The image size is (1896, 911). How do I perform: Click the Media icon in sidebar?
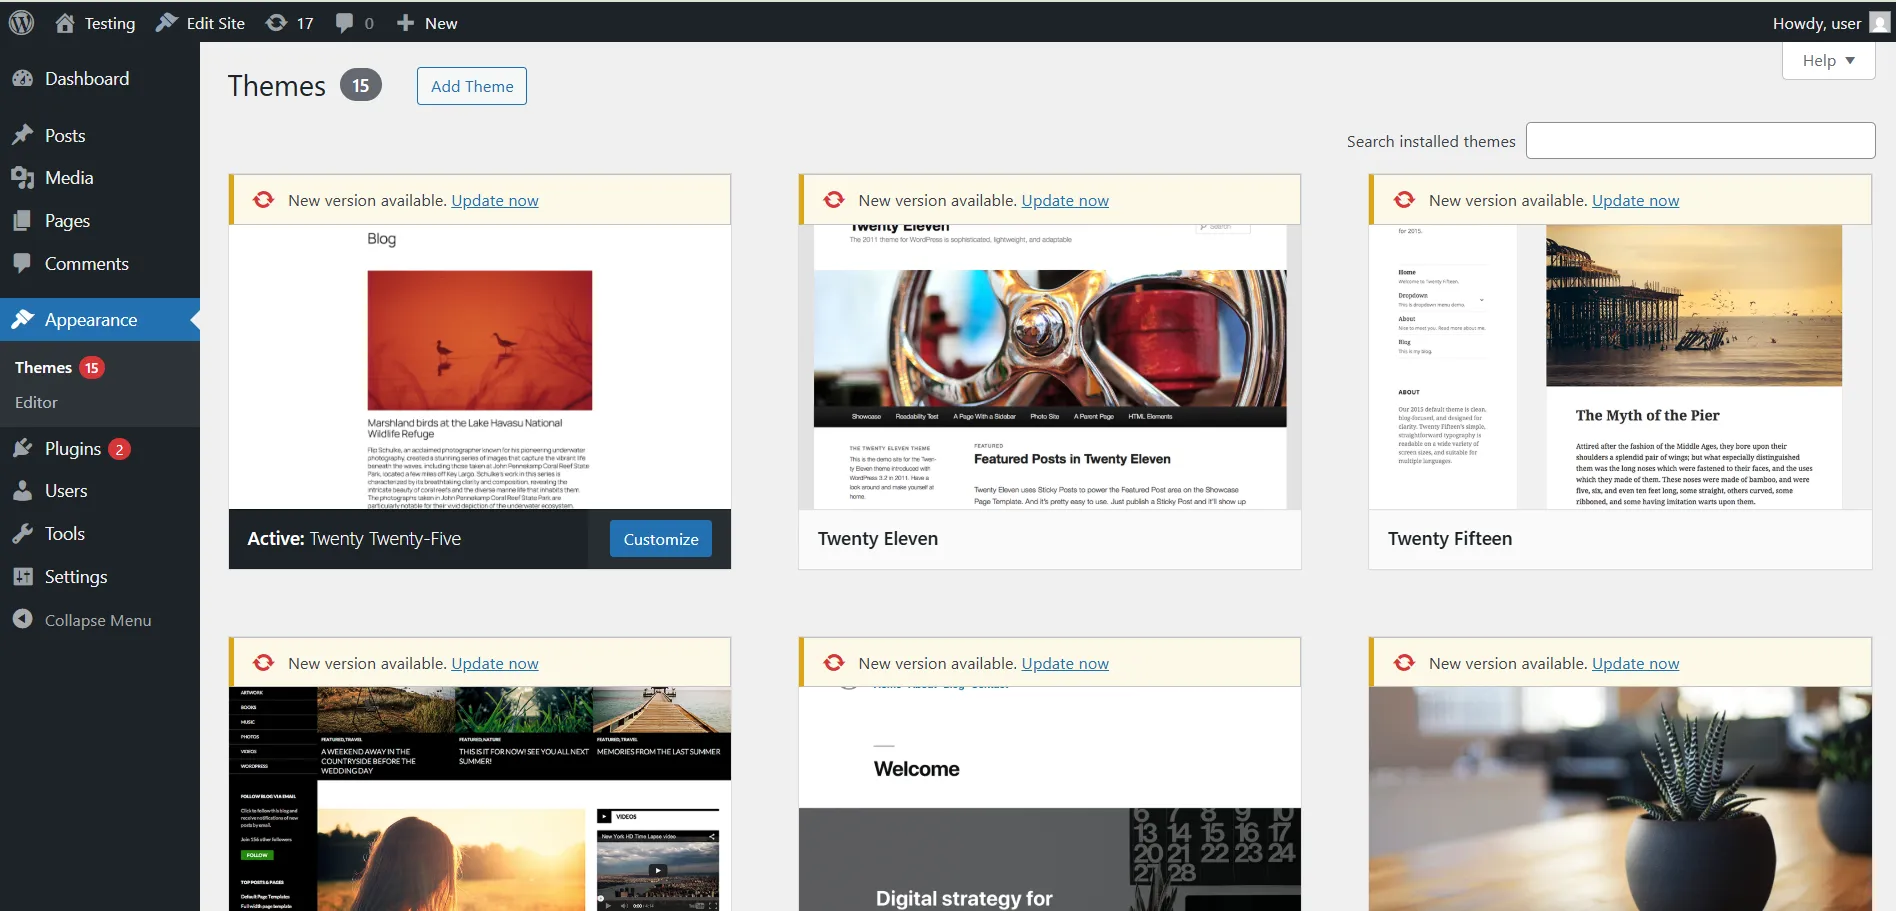(x=23, y=178)
